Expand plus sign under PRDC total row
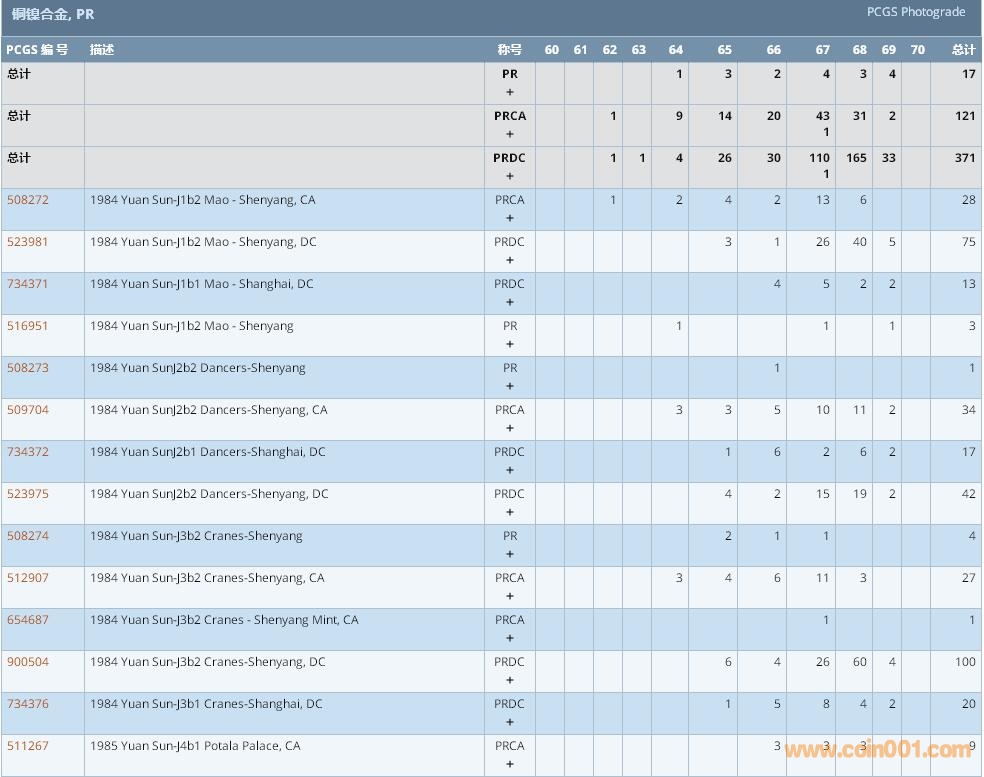 click(510, 176)
